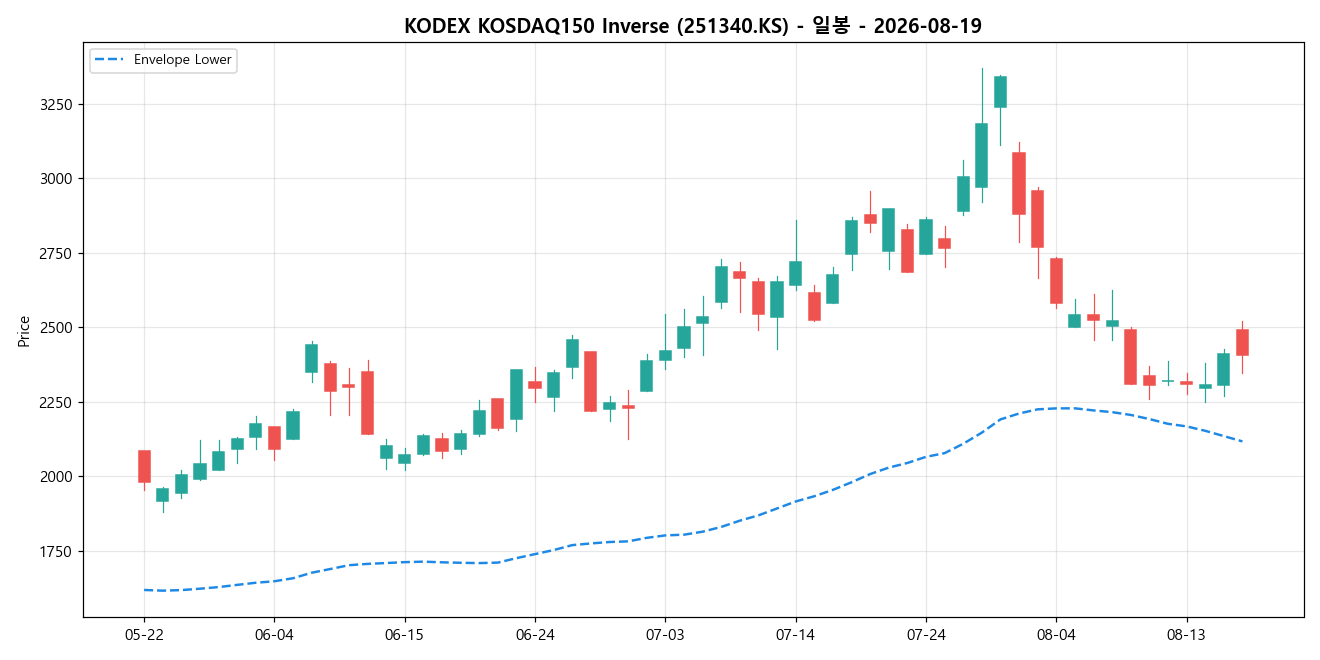Click the 2000 y-axis tick label
Image resolution: width=1320 pixels, height=660 pixels.
tap(57, 477)
